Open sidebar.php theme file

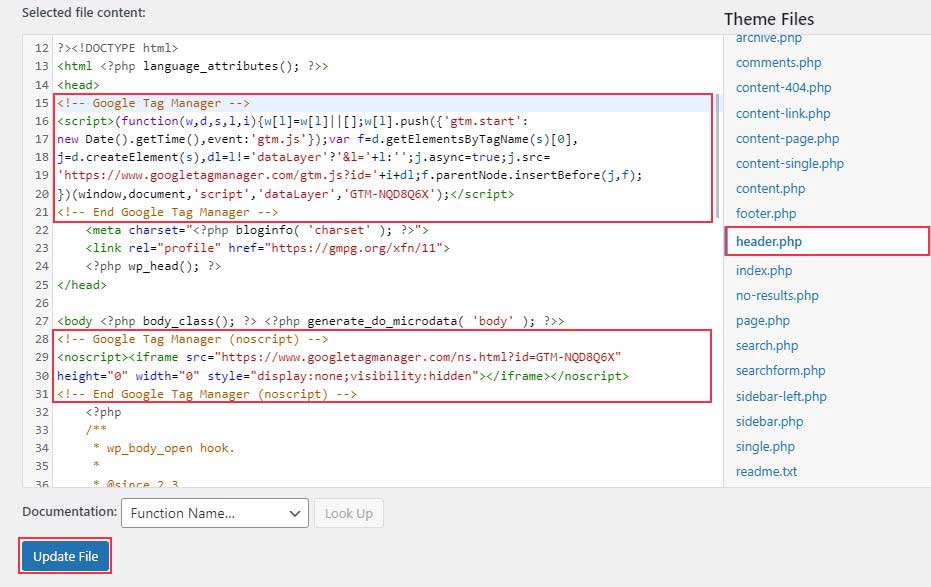pyautogui.click(x=769, y=421)
